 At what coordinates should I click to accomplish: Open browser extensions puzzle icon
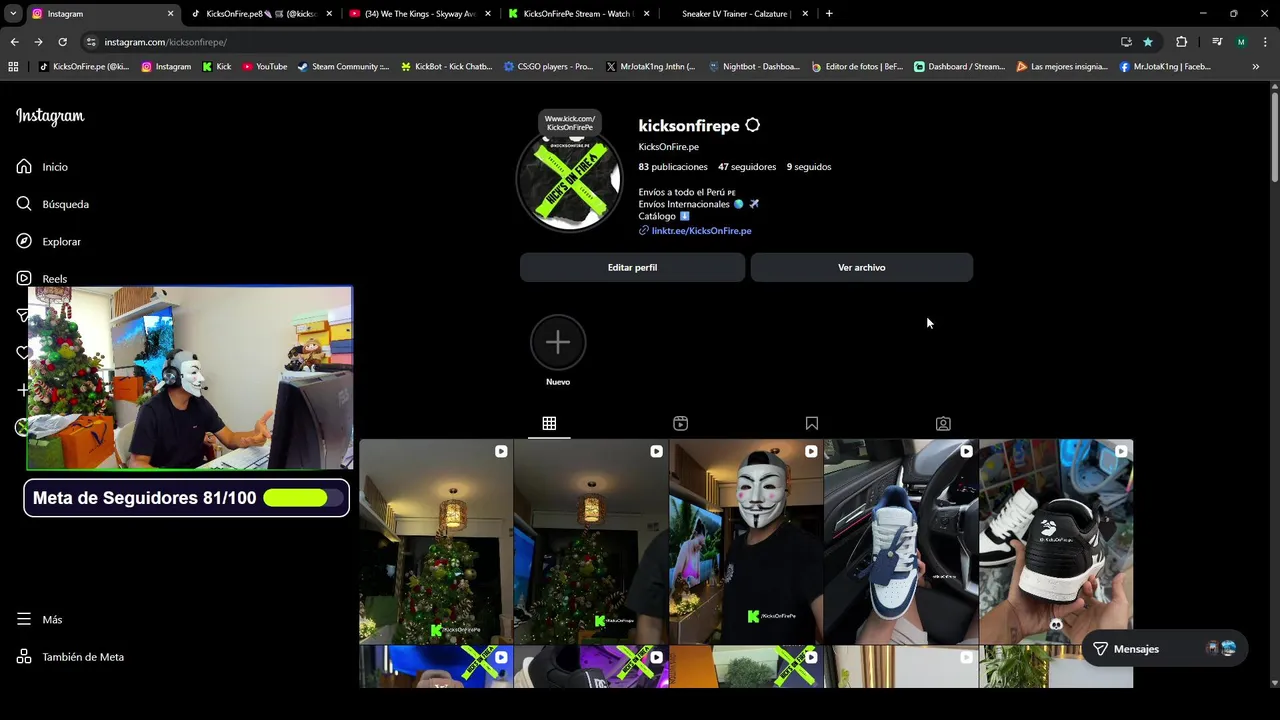click(1181, 42)
